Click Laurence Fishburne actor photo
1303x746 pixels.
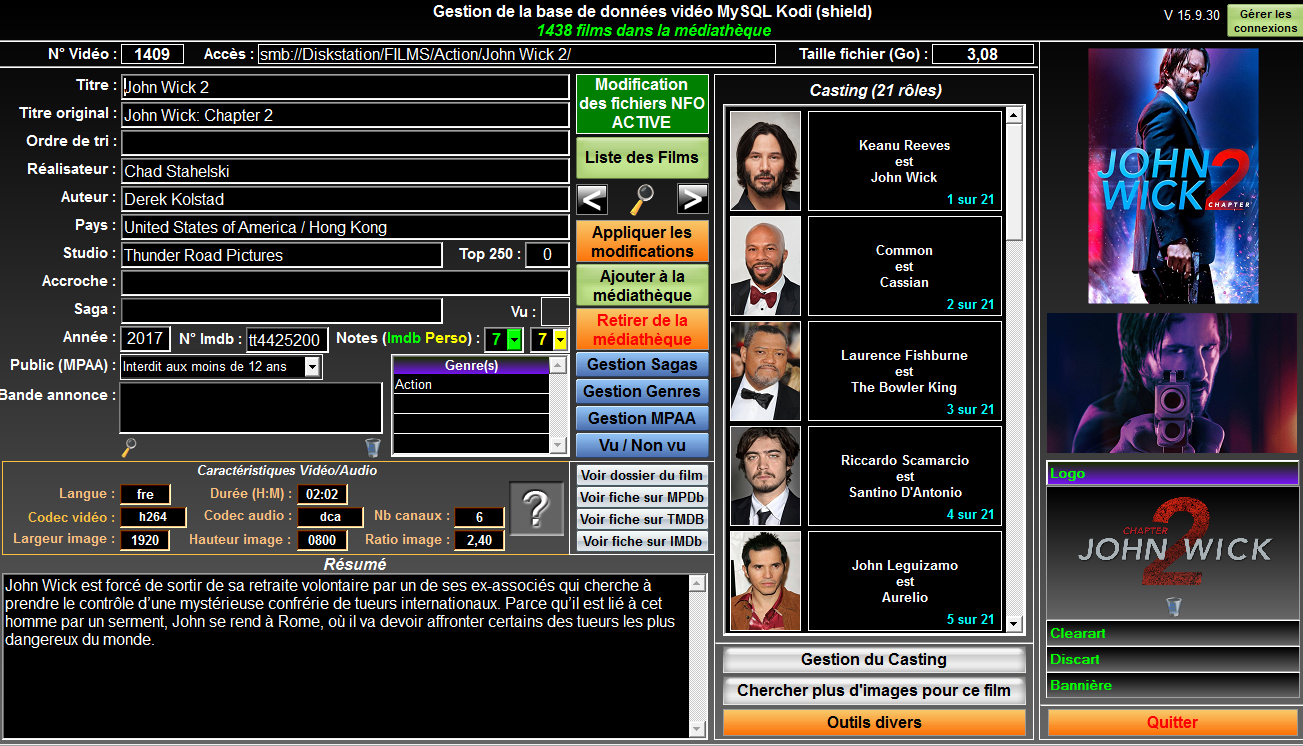(765, 370)
